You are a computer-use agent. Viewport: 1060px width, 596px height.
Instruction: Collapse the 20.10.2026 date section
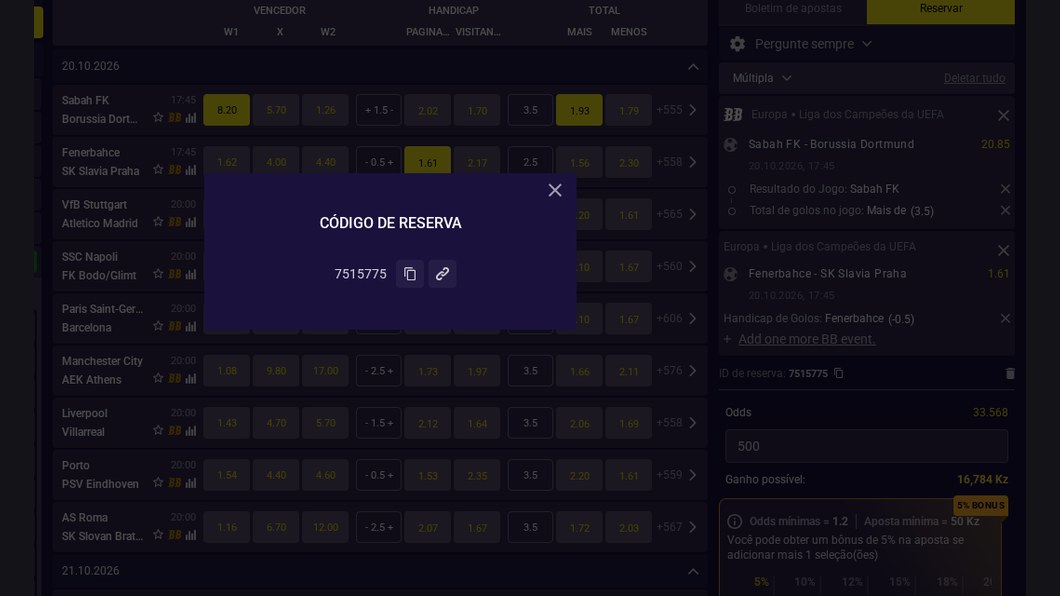[693, 66]
